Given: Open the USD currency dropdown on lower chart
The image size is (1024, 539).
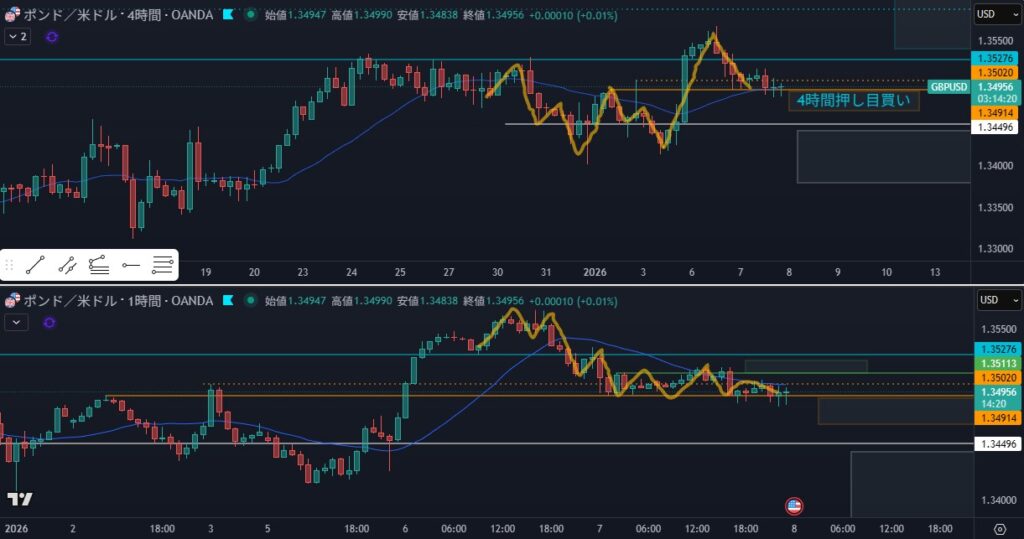Looking at the screenshot, I should [997, 300].
